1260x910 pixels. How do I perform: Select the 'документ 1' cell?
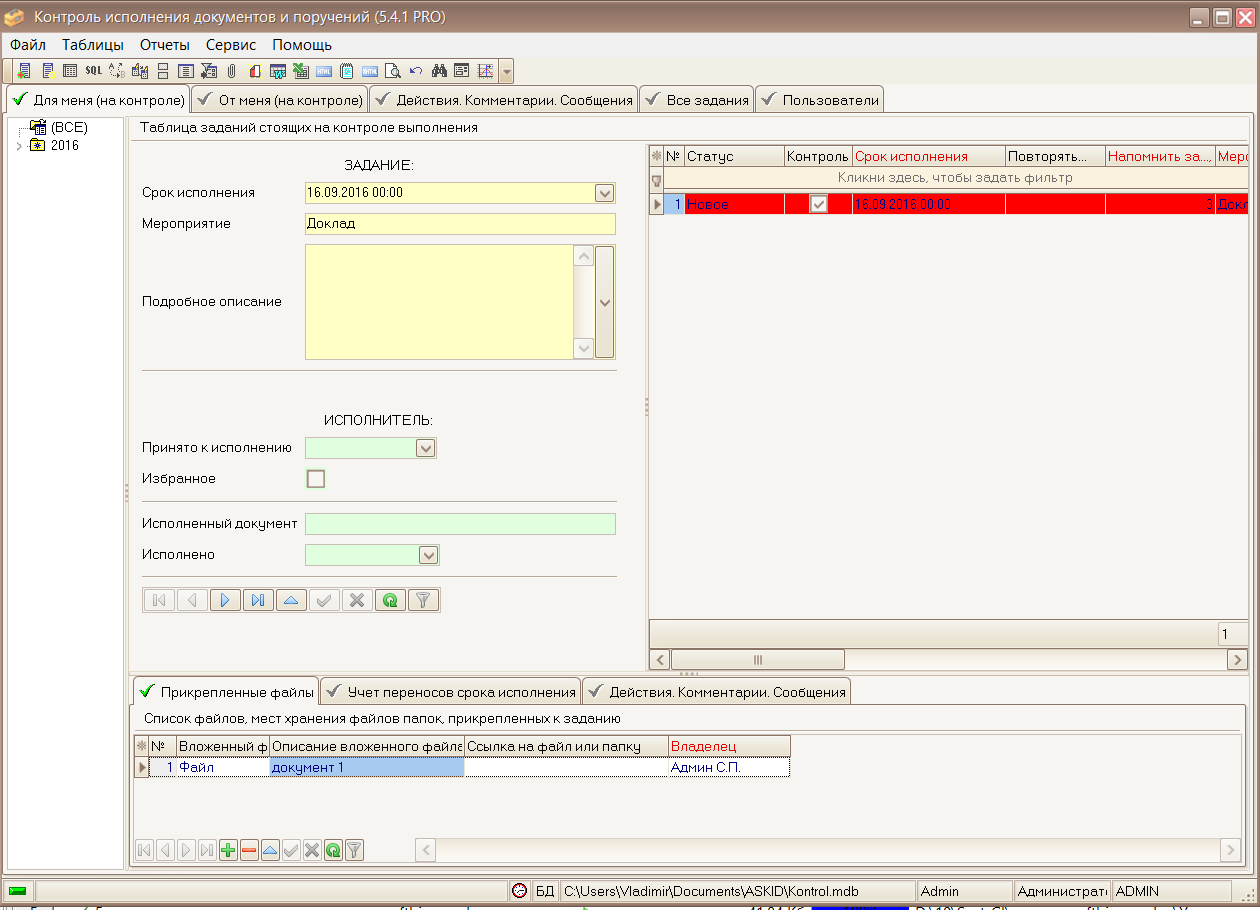[x=367, y=767]
